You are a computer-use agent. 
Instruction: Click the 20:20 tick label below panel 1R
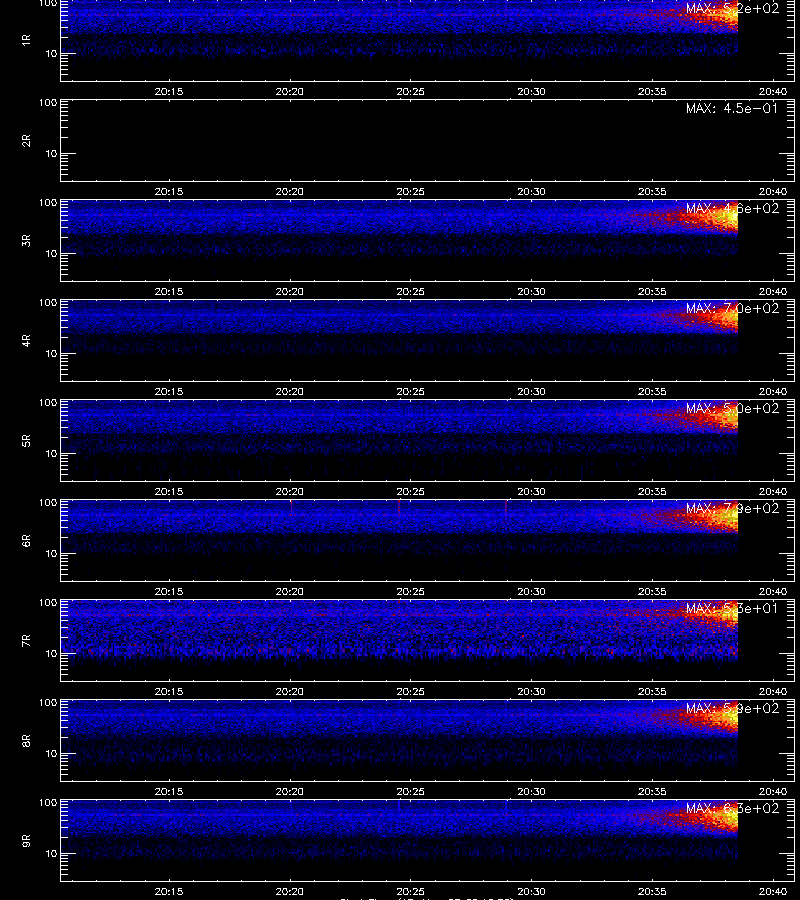(290, 91)
